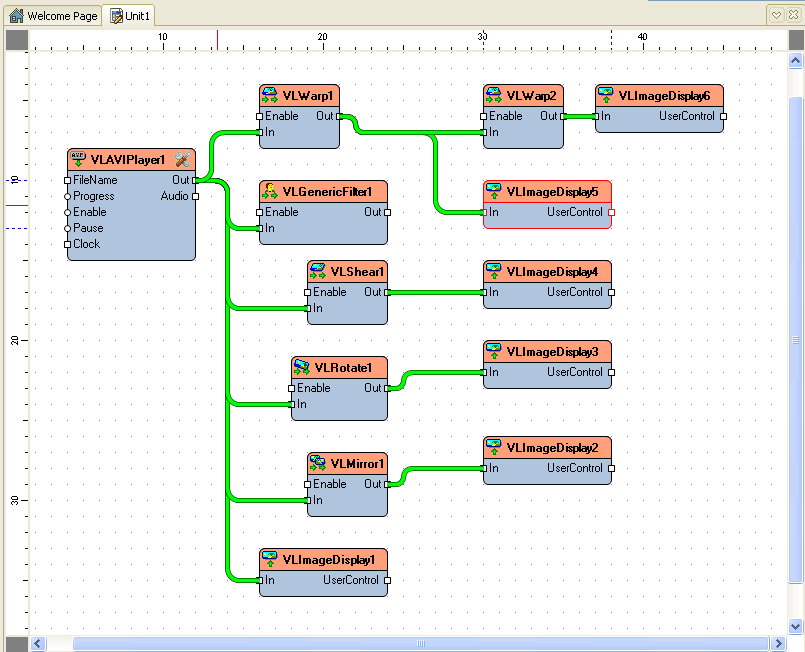Toggle the Progress pin on VLAVIPlayer1

click(69, 196)
